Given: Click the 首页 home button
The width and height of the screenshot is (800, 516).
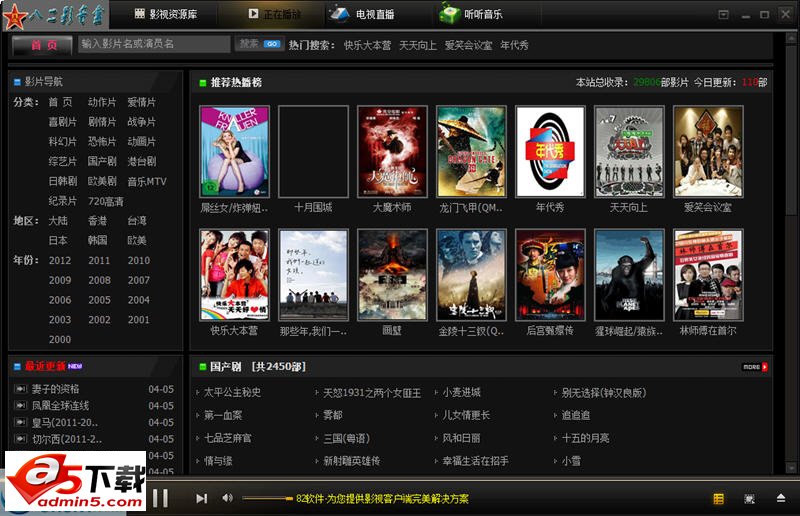Looking at the screenshot, I should coord(43,45).
